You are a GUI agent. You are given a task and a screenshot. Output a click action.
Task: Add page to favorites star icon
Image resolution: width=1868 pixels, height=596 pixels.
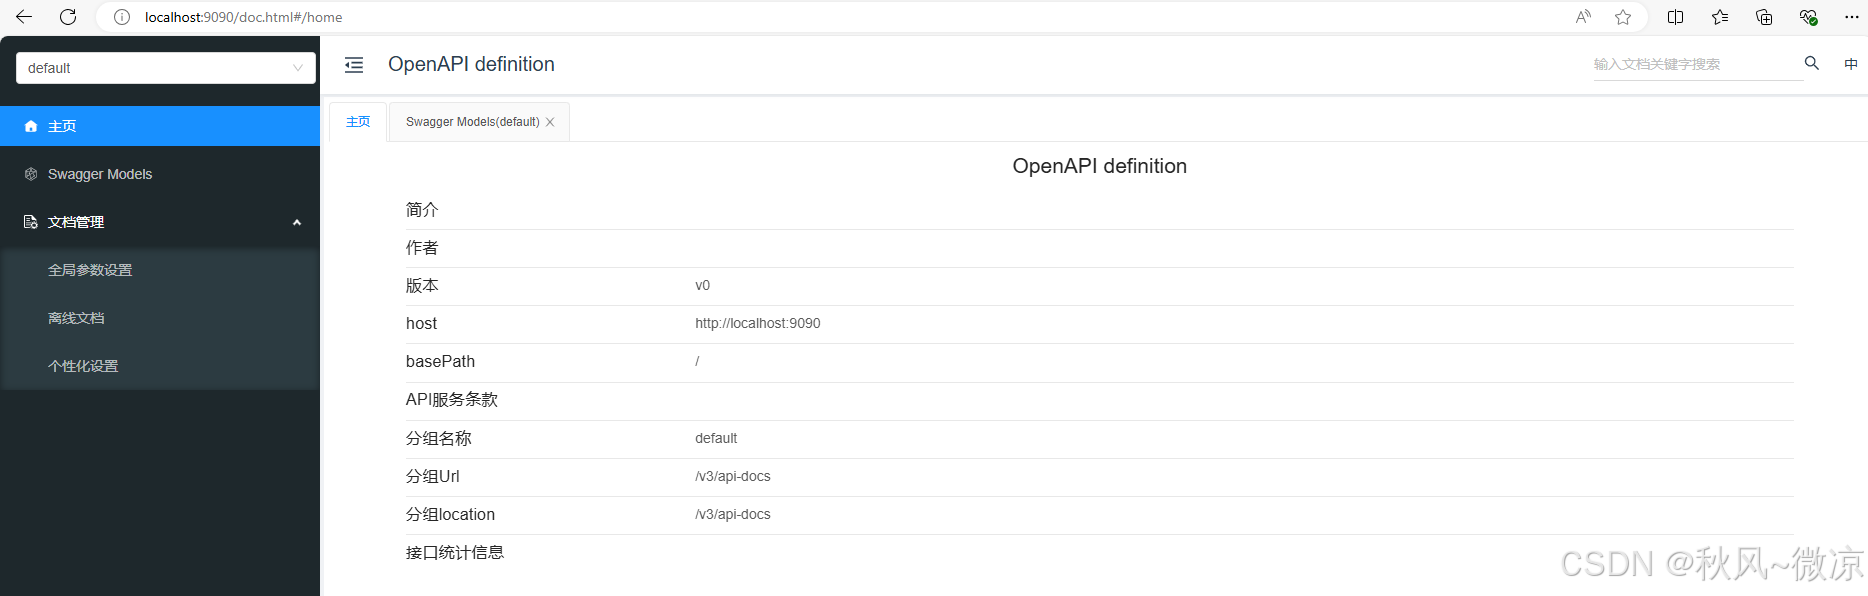coord(1623,17)
